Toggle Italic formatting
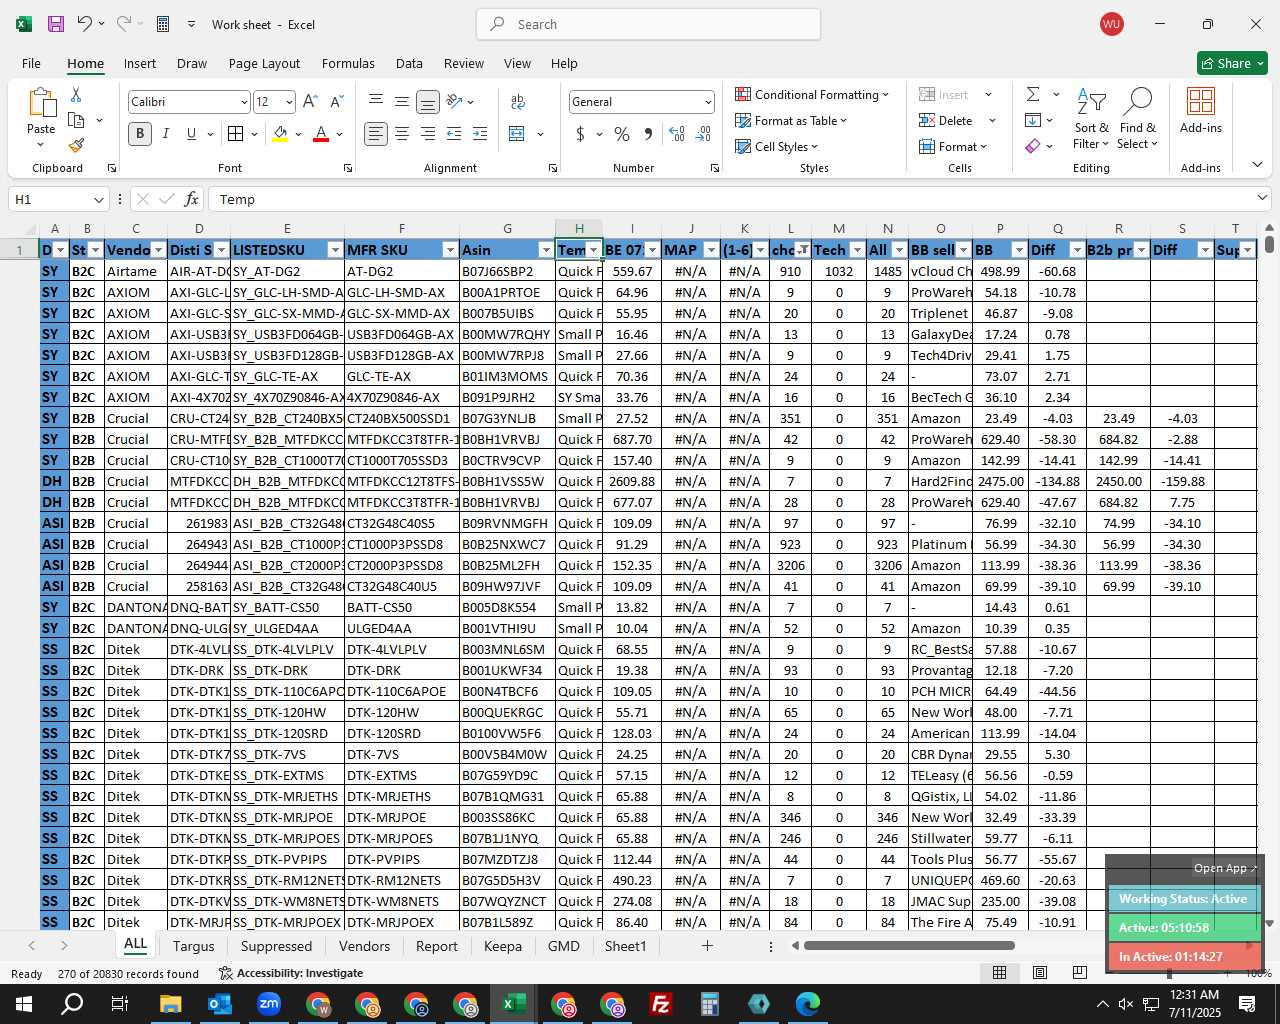Screen dimensions: 1280x1024 coord(166,134)
